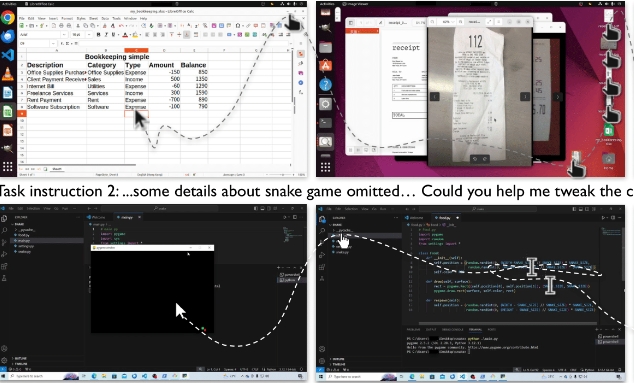Open the Terminal icon in the dock
634x383 pixels.
coord(325,123)
